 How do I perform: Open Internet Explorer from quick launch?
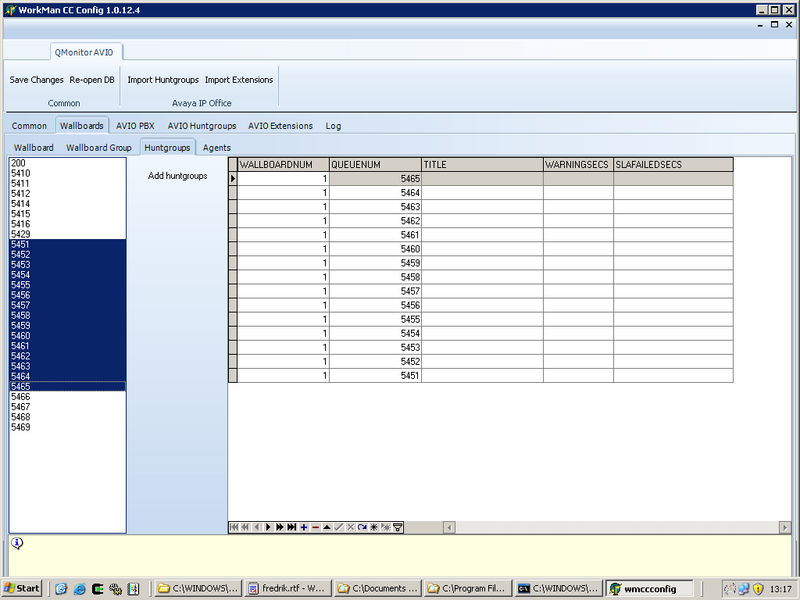(60, 589)
